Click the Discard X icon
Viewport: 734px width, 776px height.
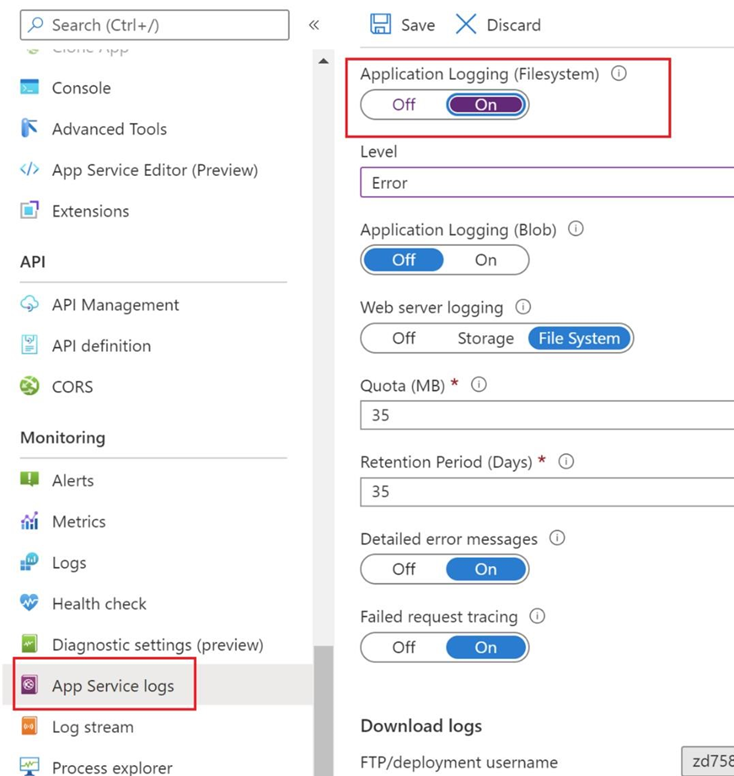[466, 25]
